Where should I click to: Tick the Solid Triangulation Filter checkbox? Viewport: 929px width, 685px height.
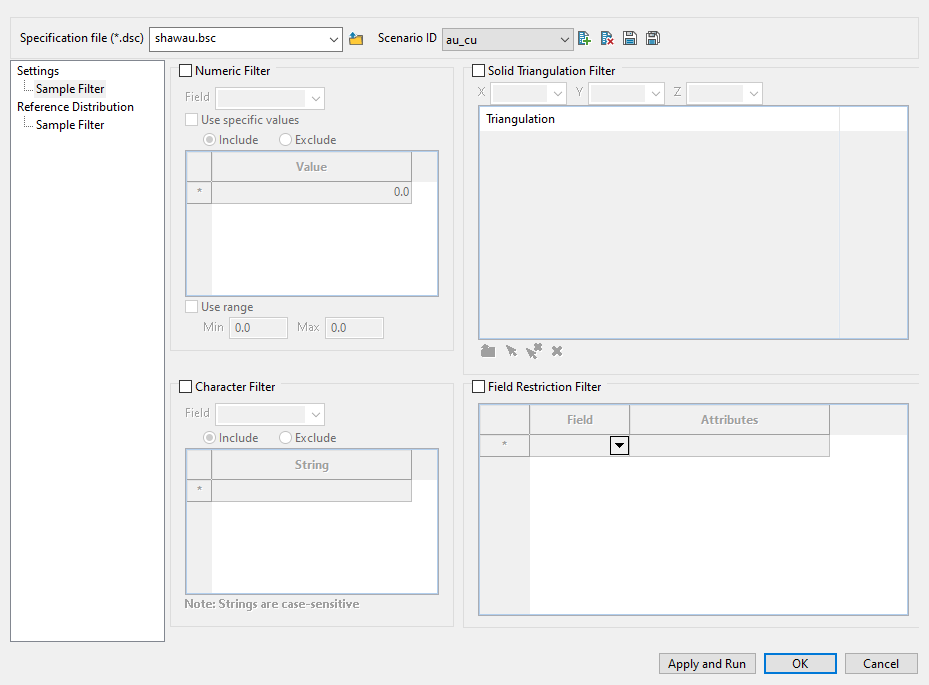pyautogui.click(x=478, y=71)
